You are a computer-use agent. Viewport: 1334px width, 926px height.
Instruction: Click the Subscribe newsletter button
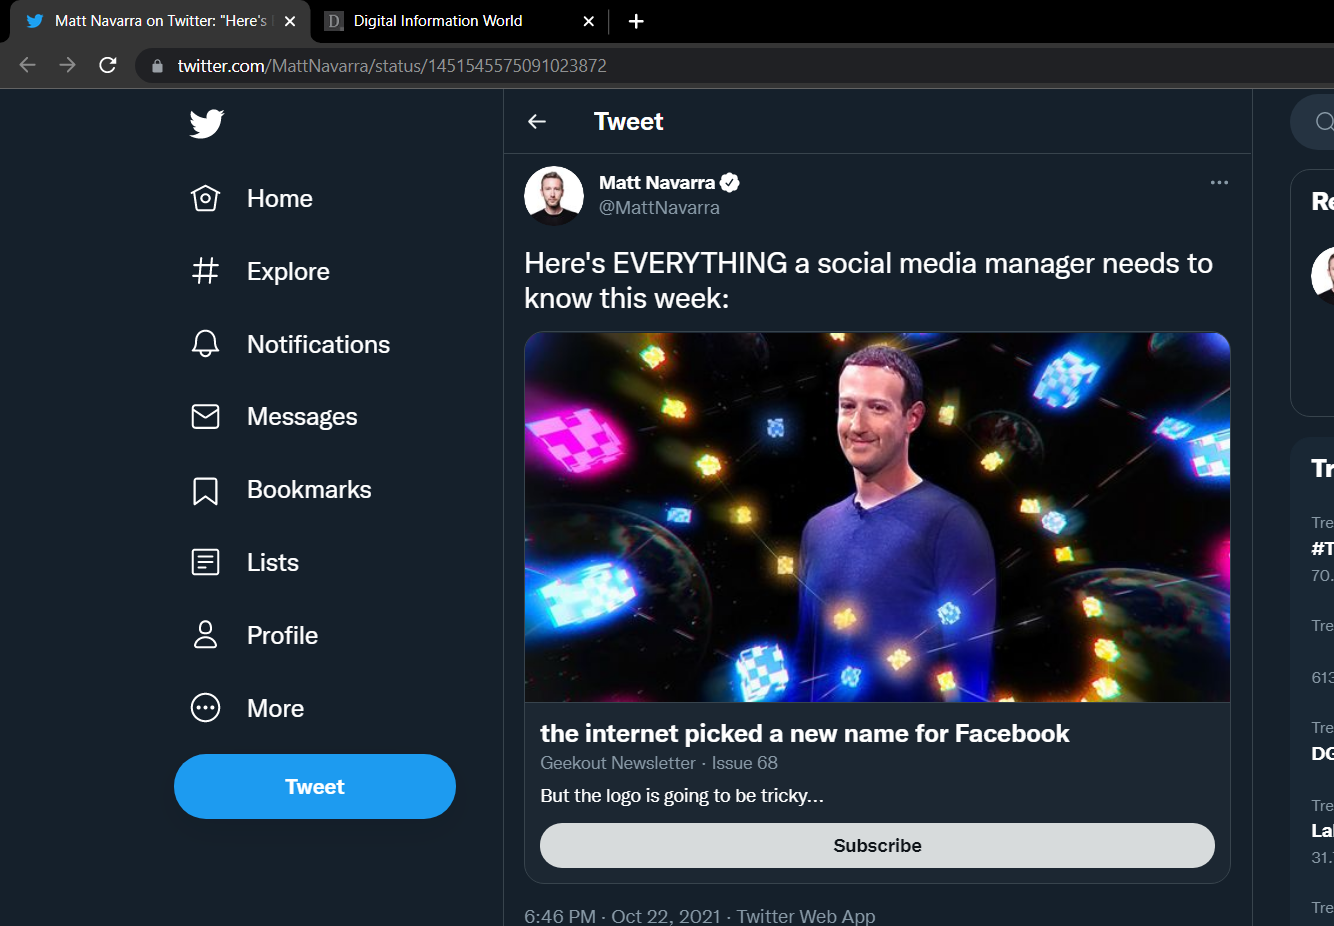click(877, 845)
